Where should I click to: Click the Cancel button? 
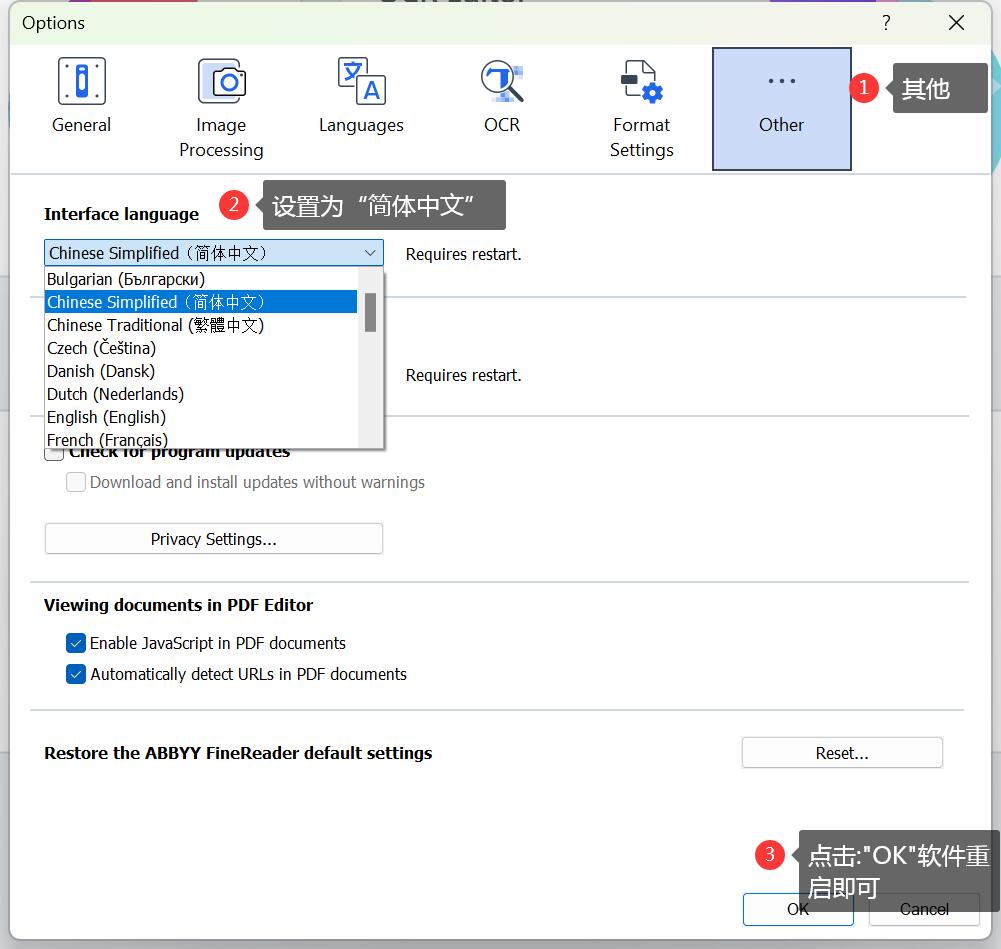(x=923, y=908)
